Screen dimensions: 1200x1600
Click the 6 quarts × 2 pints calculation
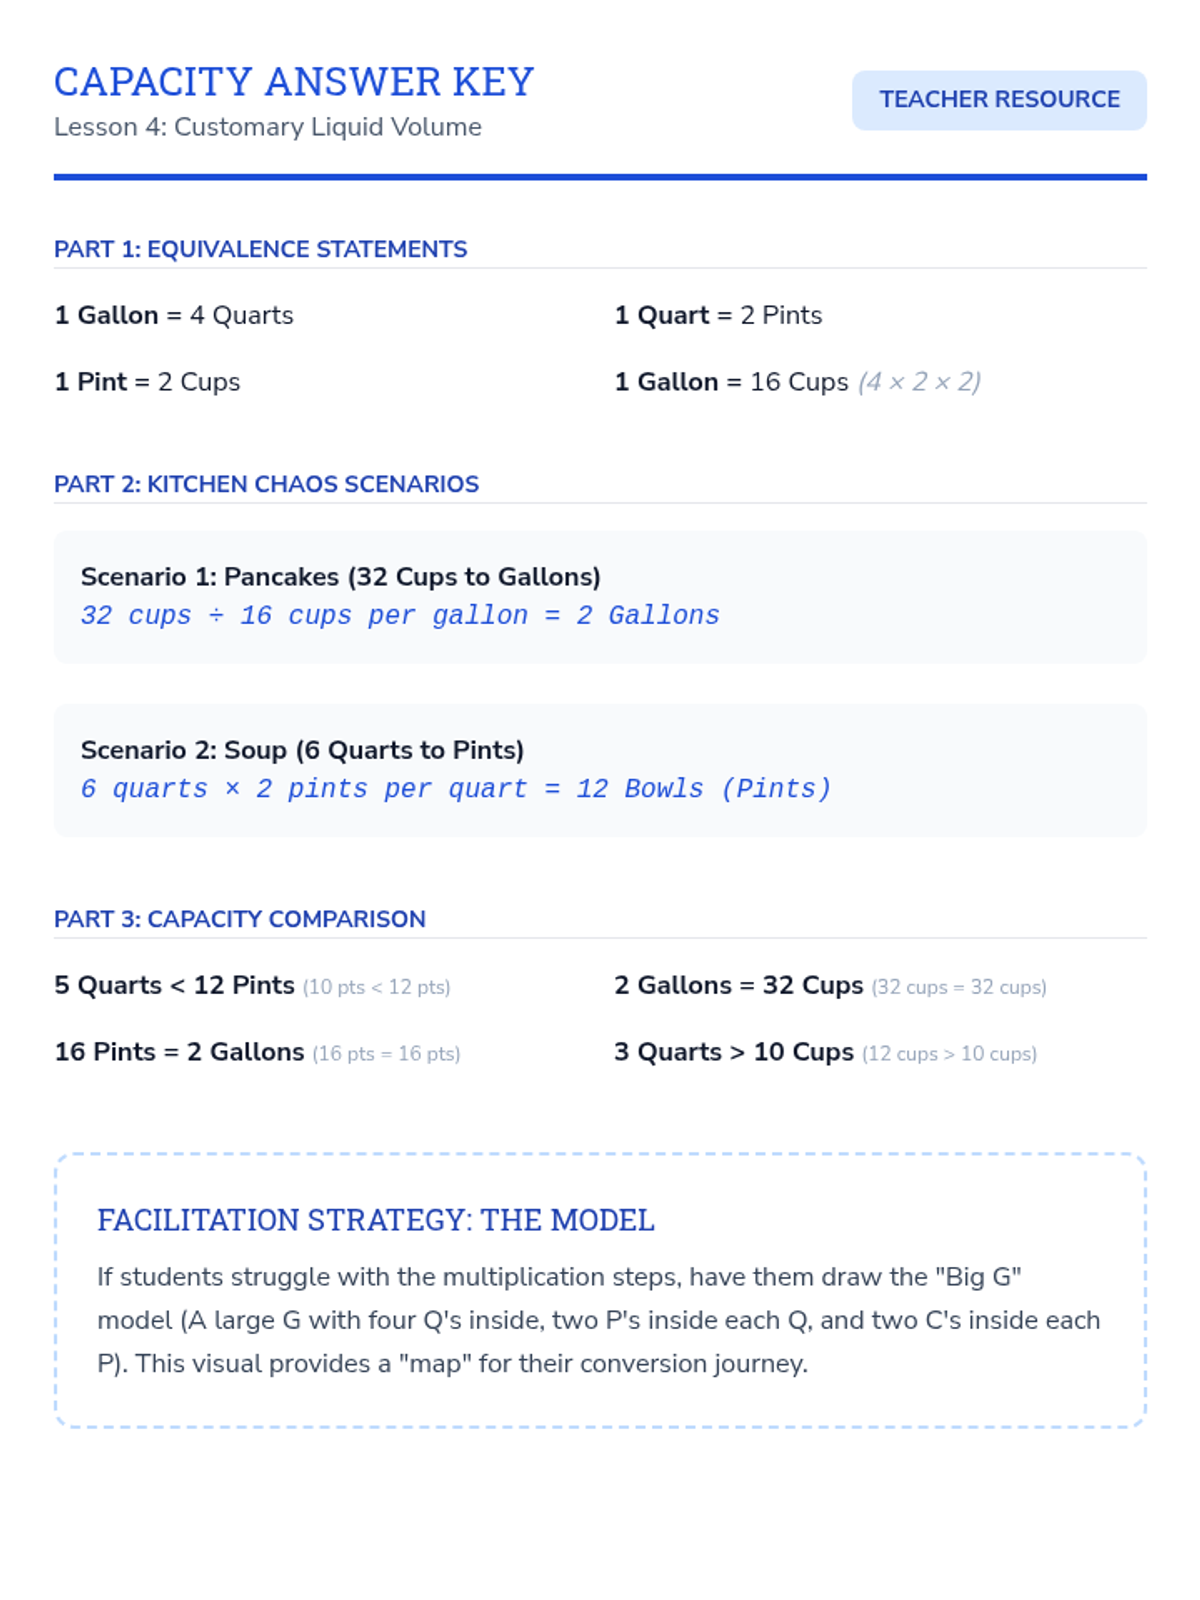[x=456, y=789]
